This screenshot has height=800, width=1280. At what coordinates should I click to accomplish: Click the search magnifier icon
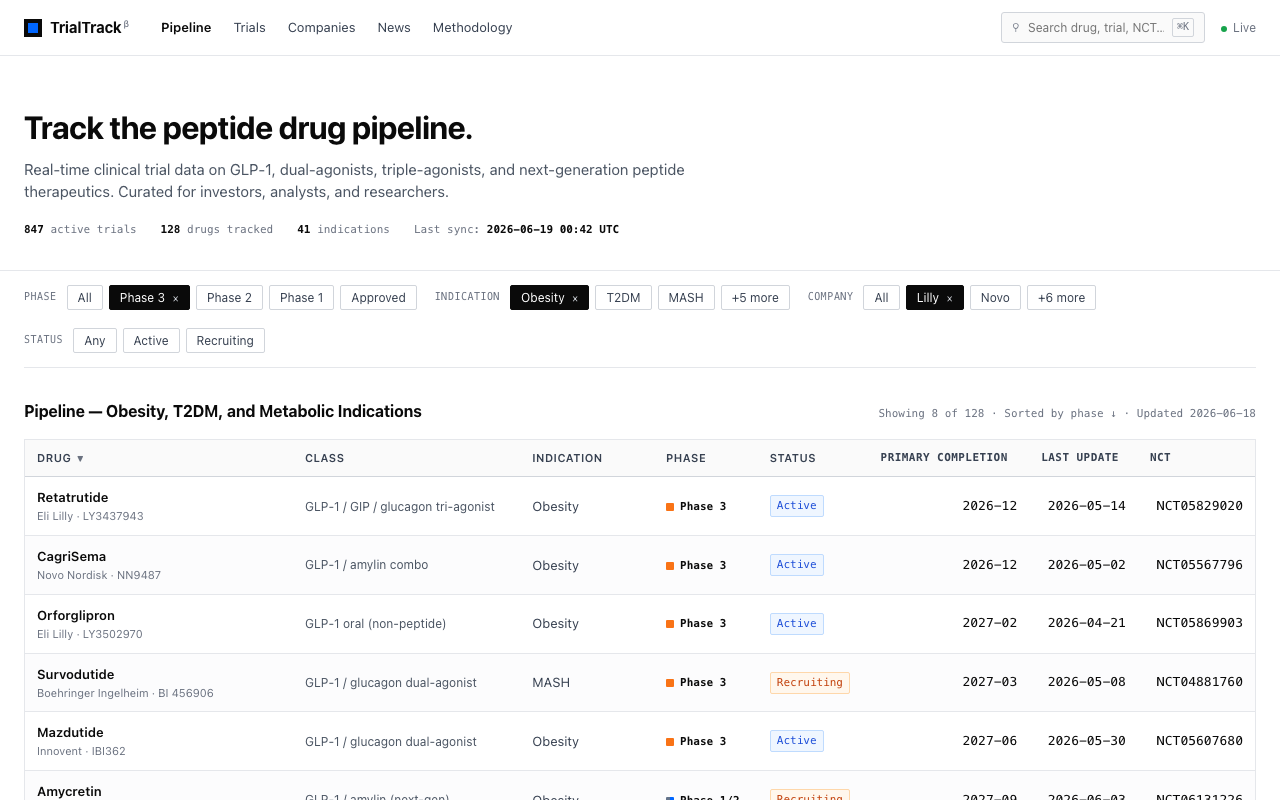(1016, 28)
